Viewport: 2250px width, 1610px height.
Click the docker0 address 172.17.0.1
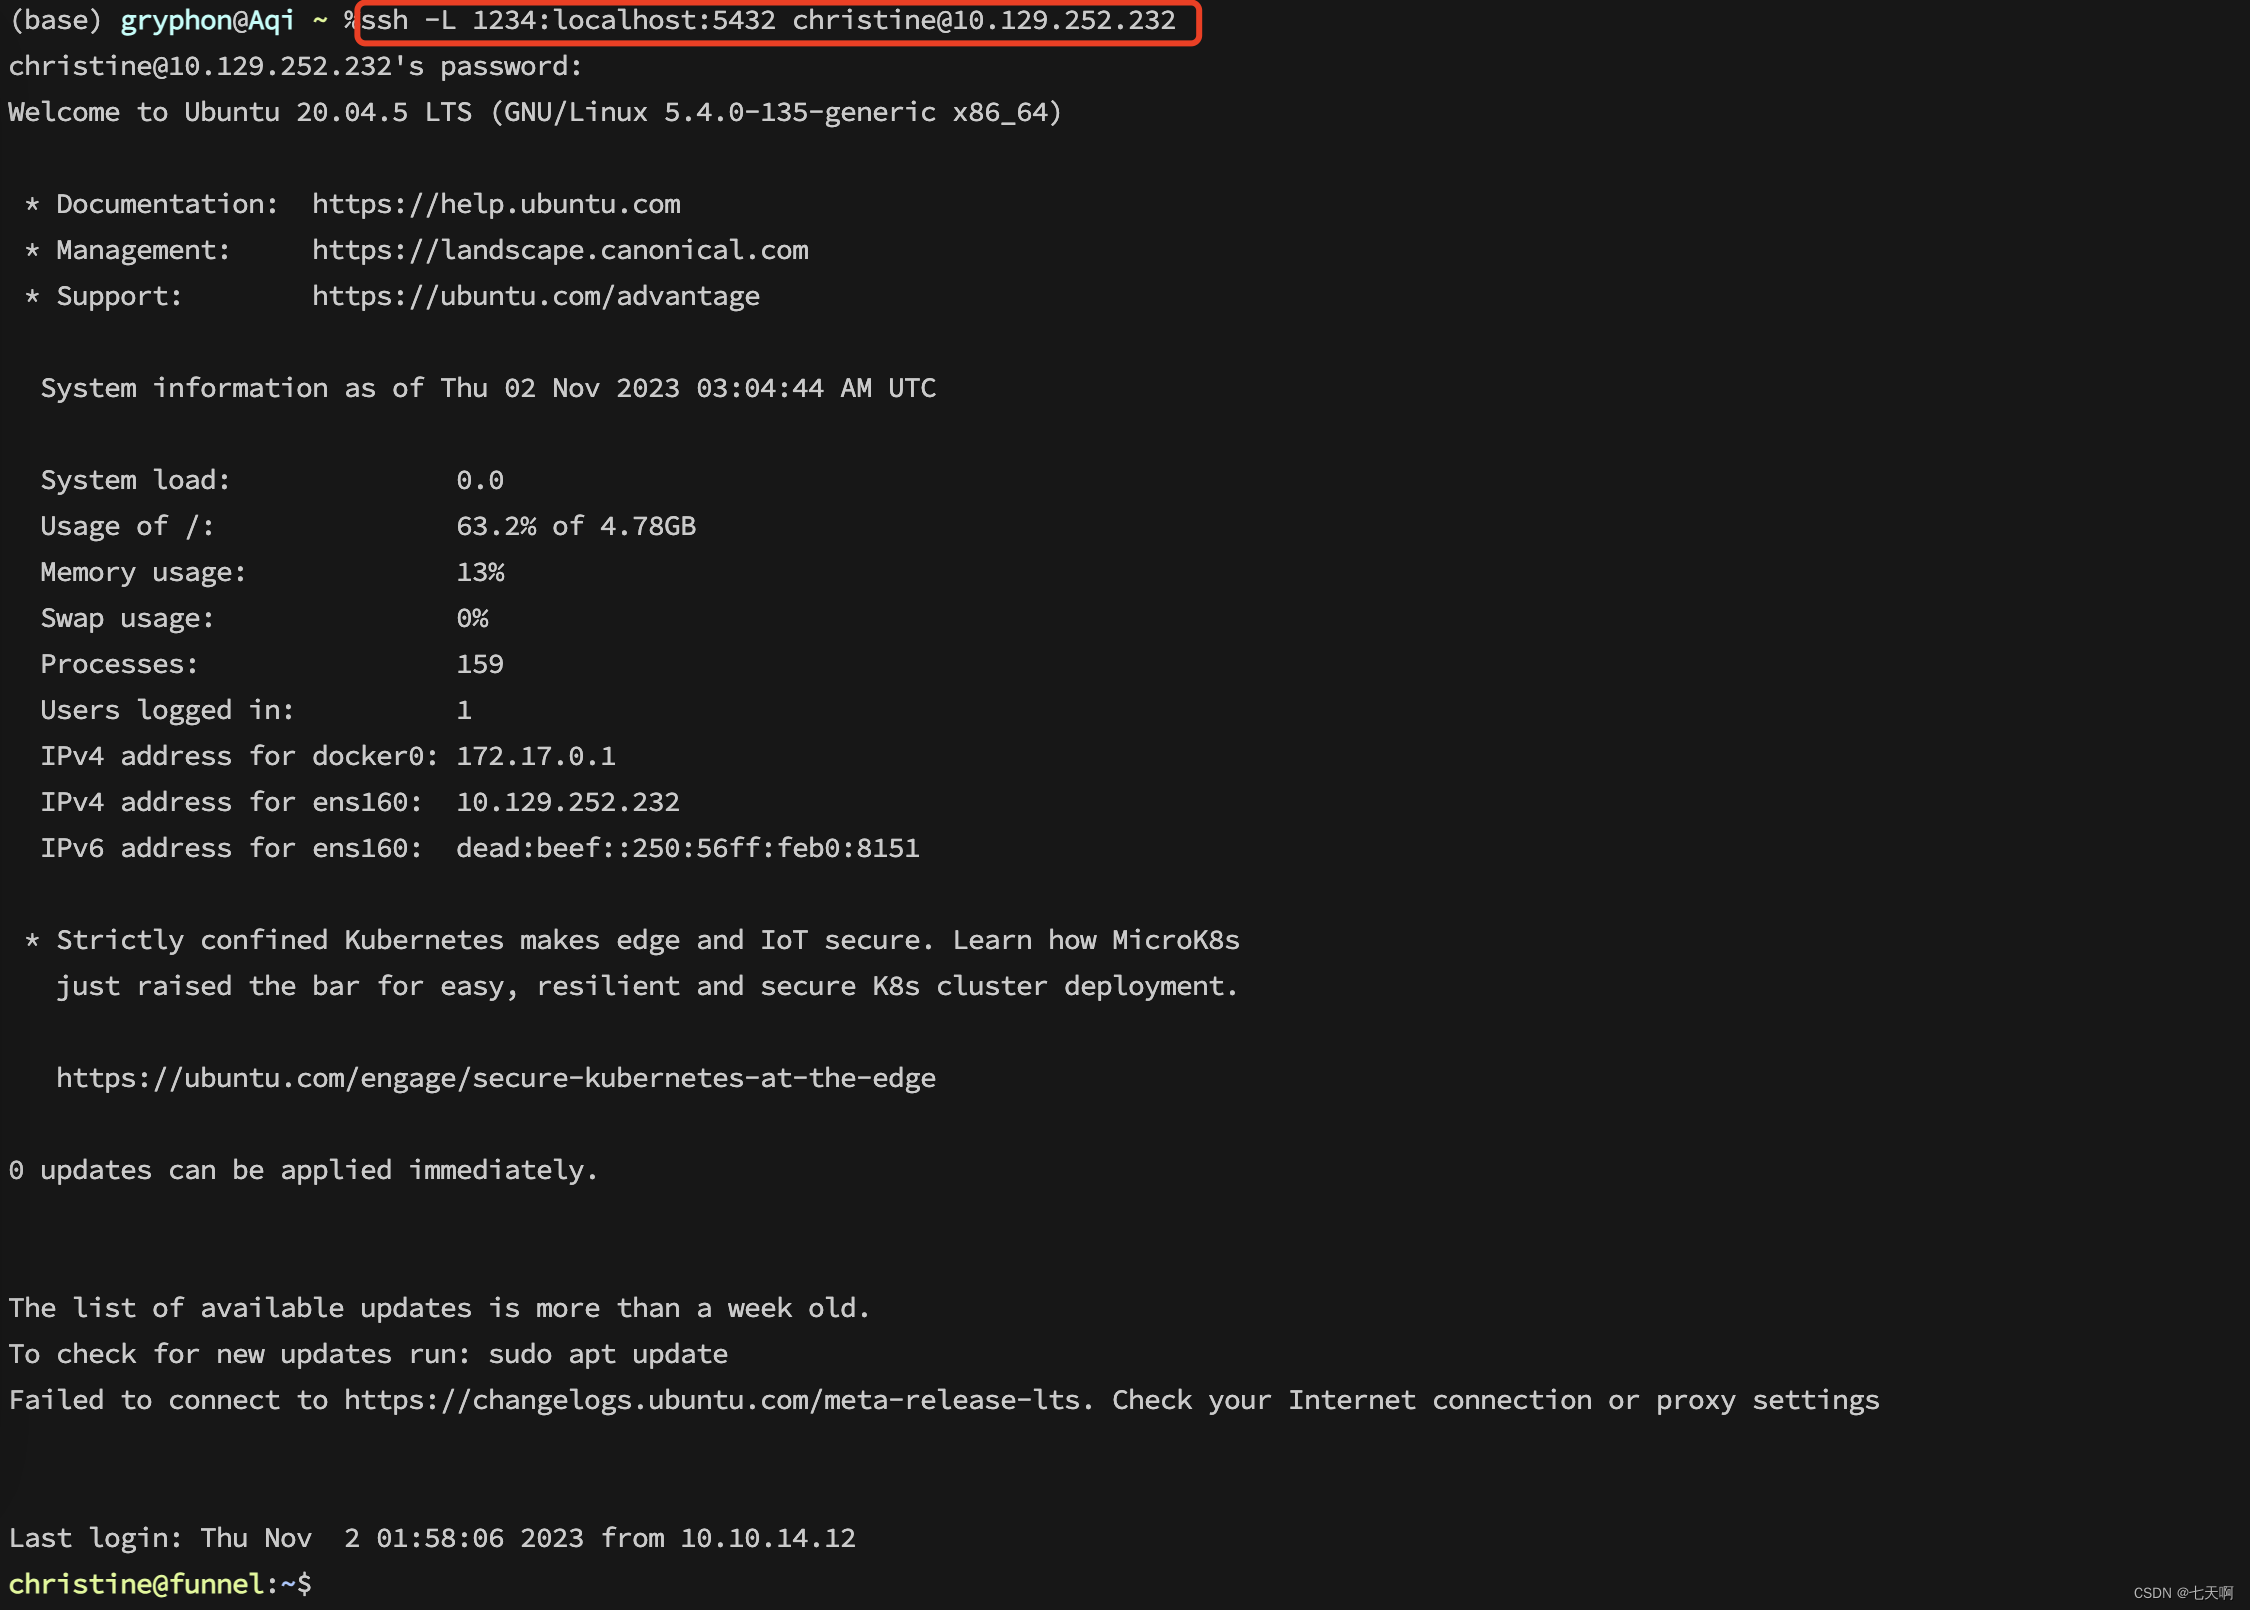coord(536,756)
